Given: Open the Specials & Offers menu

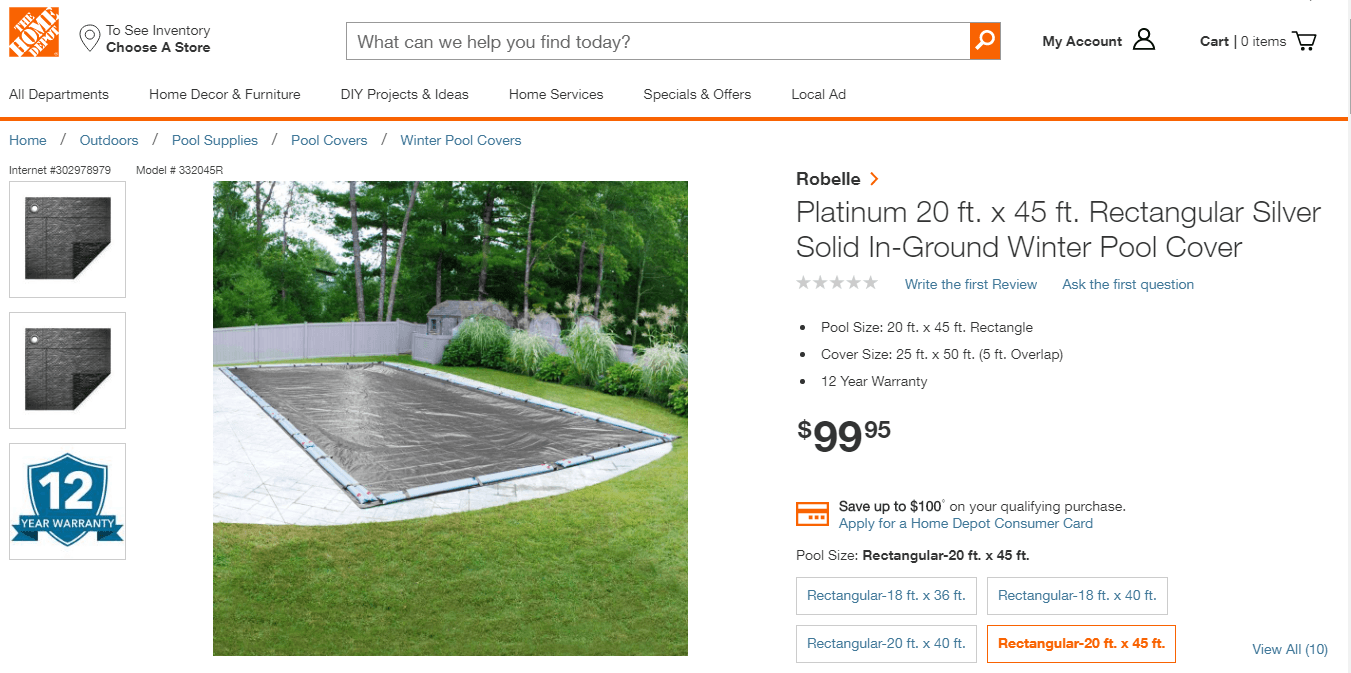Looking at the screenshot, I should [697, 94].
